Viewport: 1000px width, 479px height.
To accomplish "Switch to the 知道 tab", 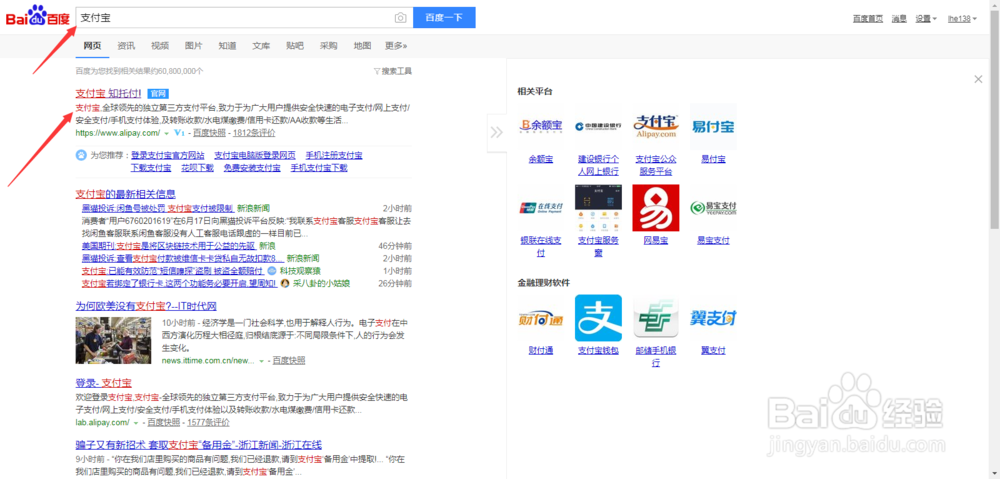I will [227, 46].
